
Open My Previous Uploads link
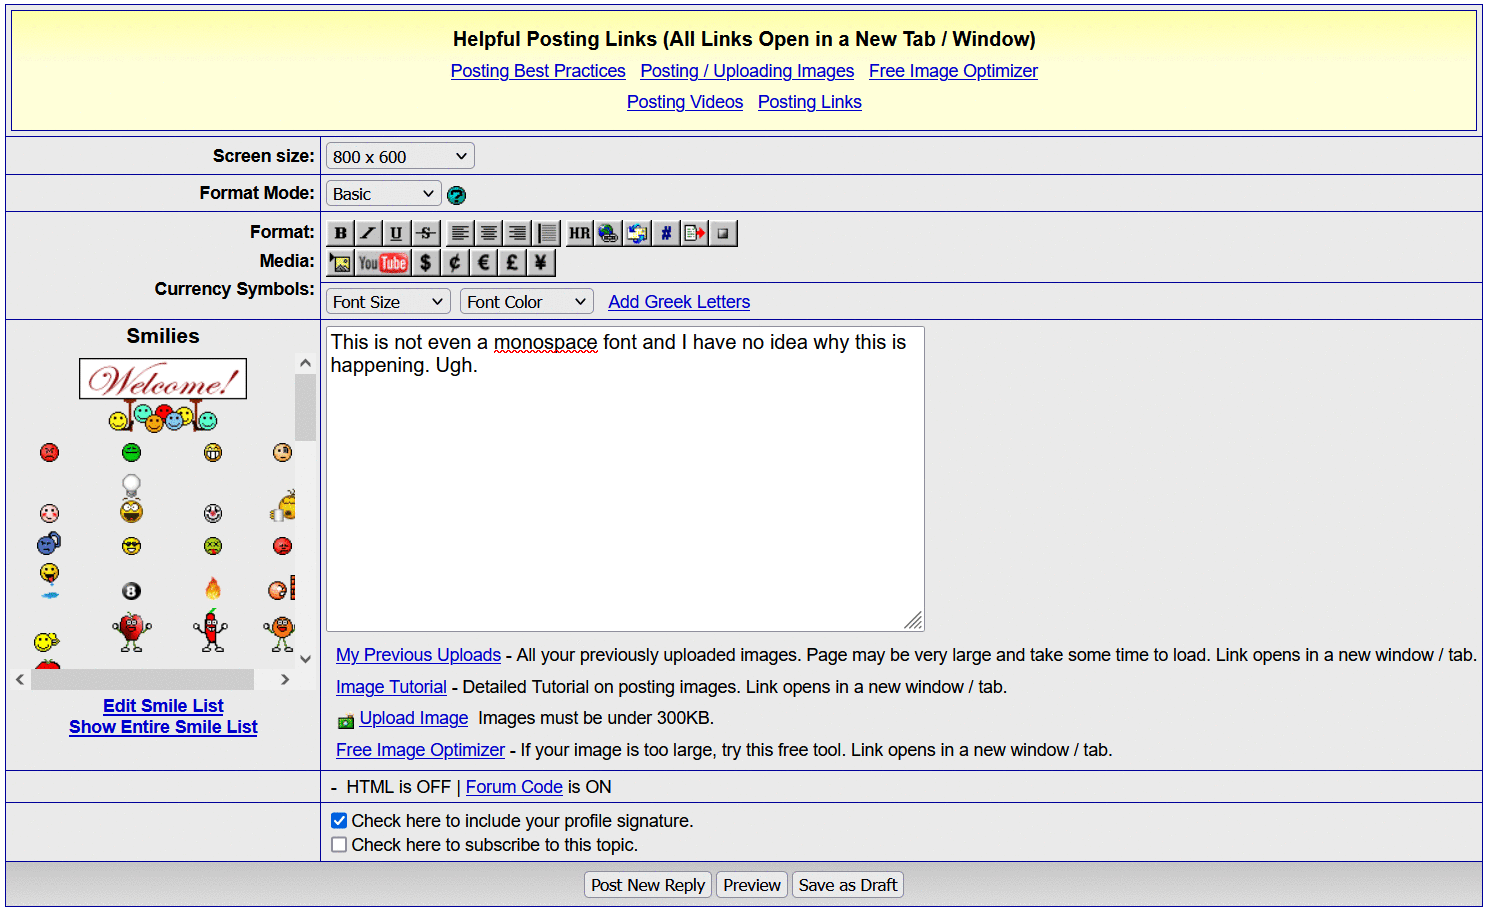[418, 655]
